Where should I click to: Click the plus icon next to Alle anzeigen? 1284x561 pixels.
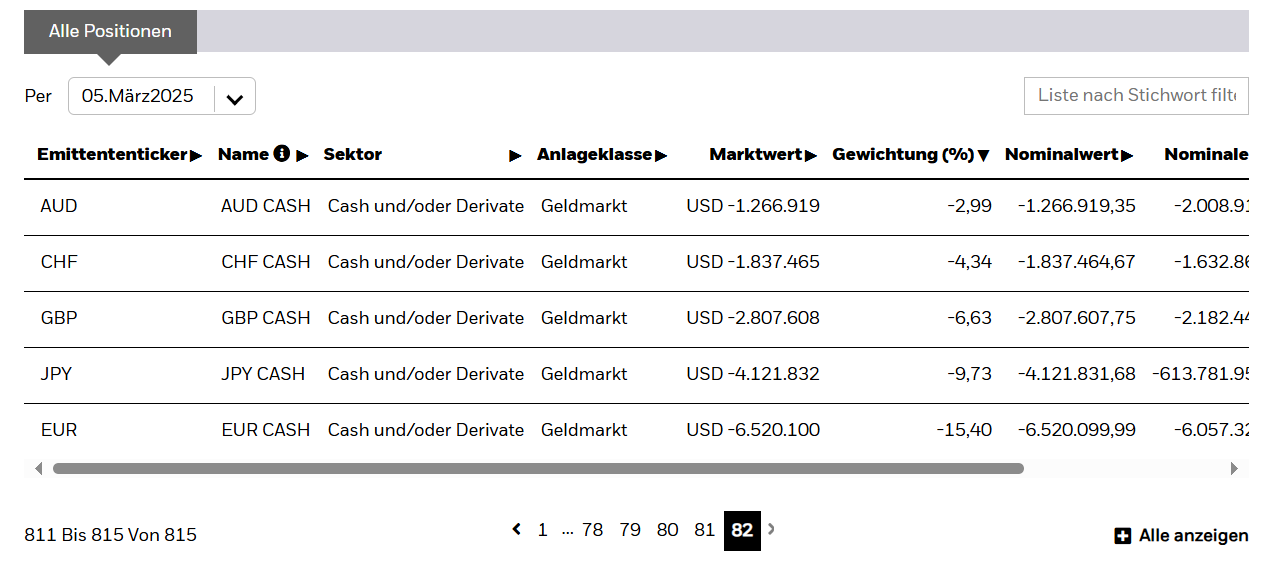(x=1123, y=536)
